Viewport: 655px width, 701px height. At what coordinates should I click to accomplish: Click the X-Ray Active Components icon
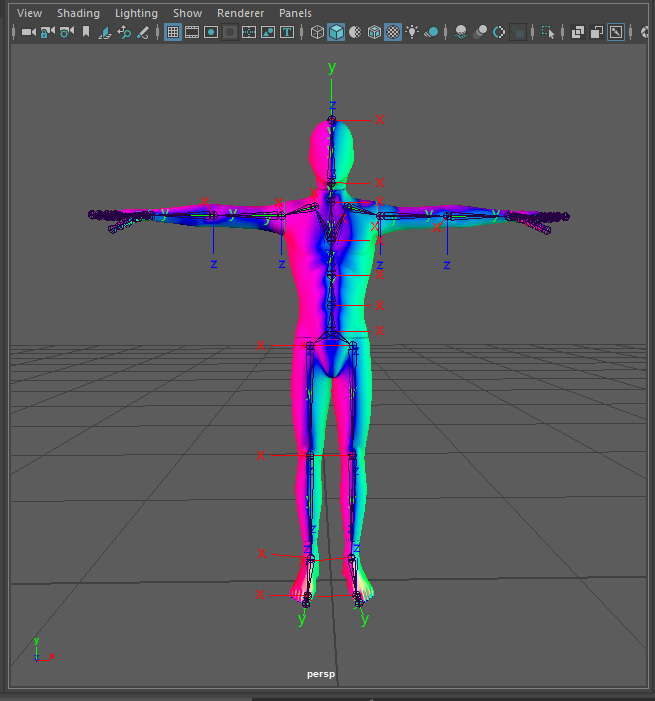point(596,32)
